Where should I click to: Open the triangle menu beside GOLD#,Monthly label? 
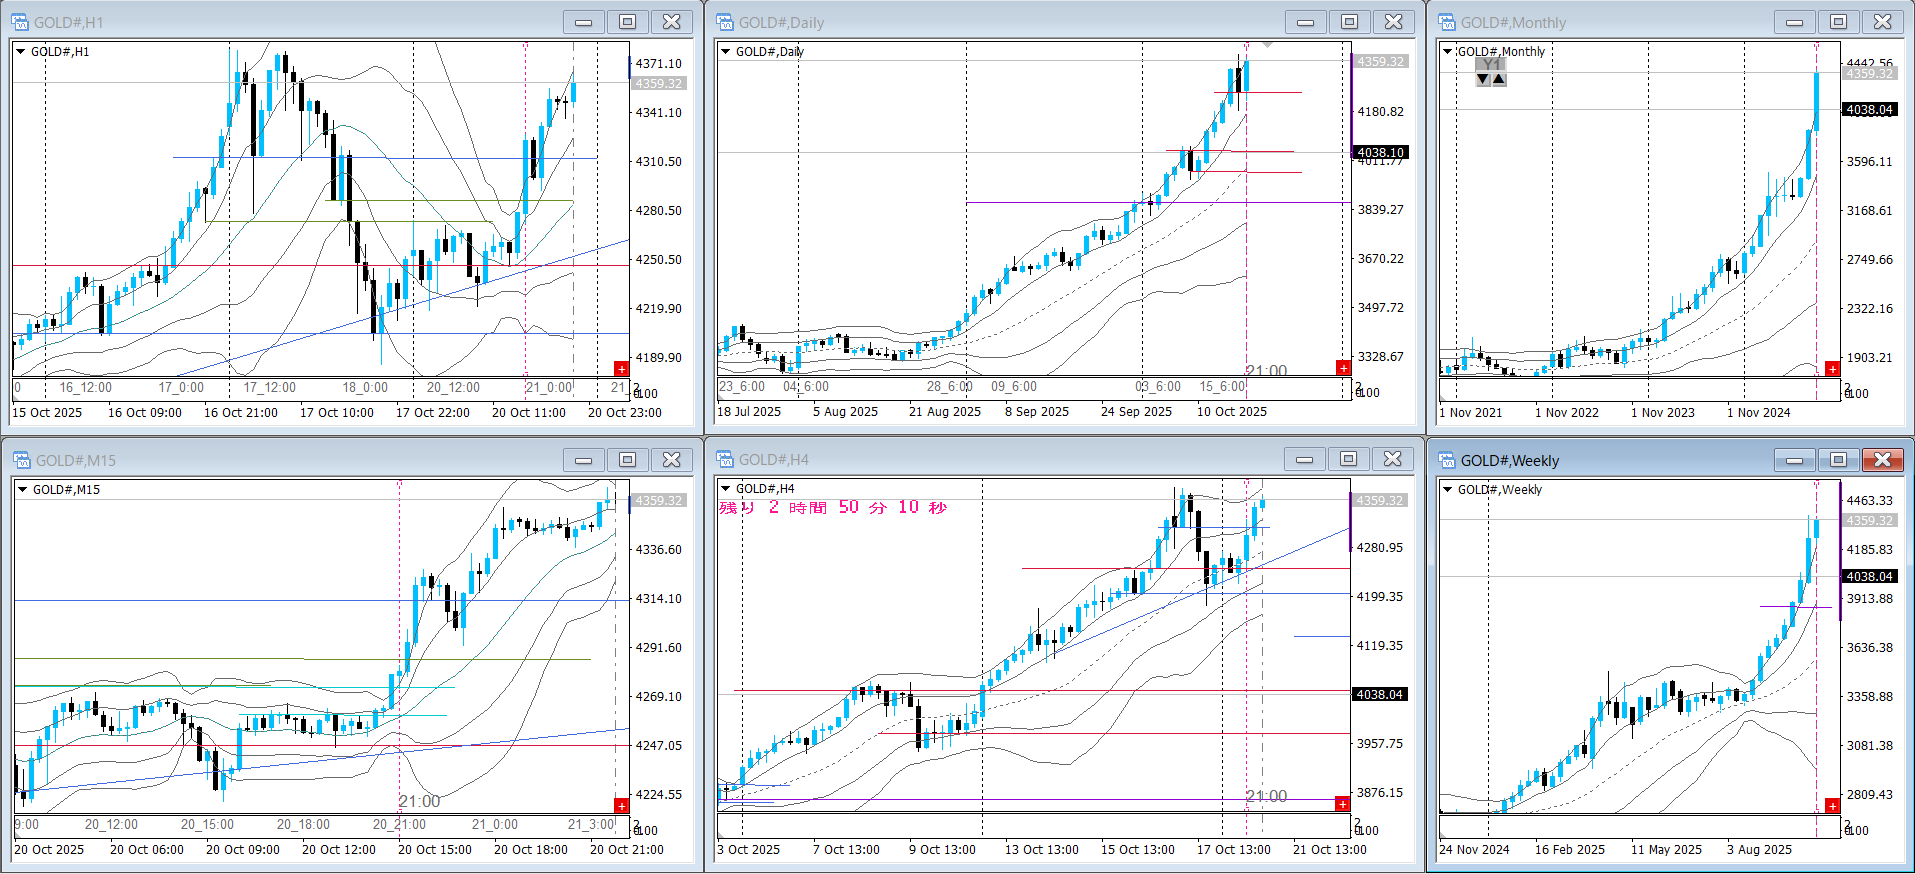click(1447, 52)
